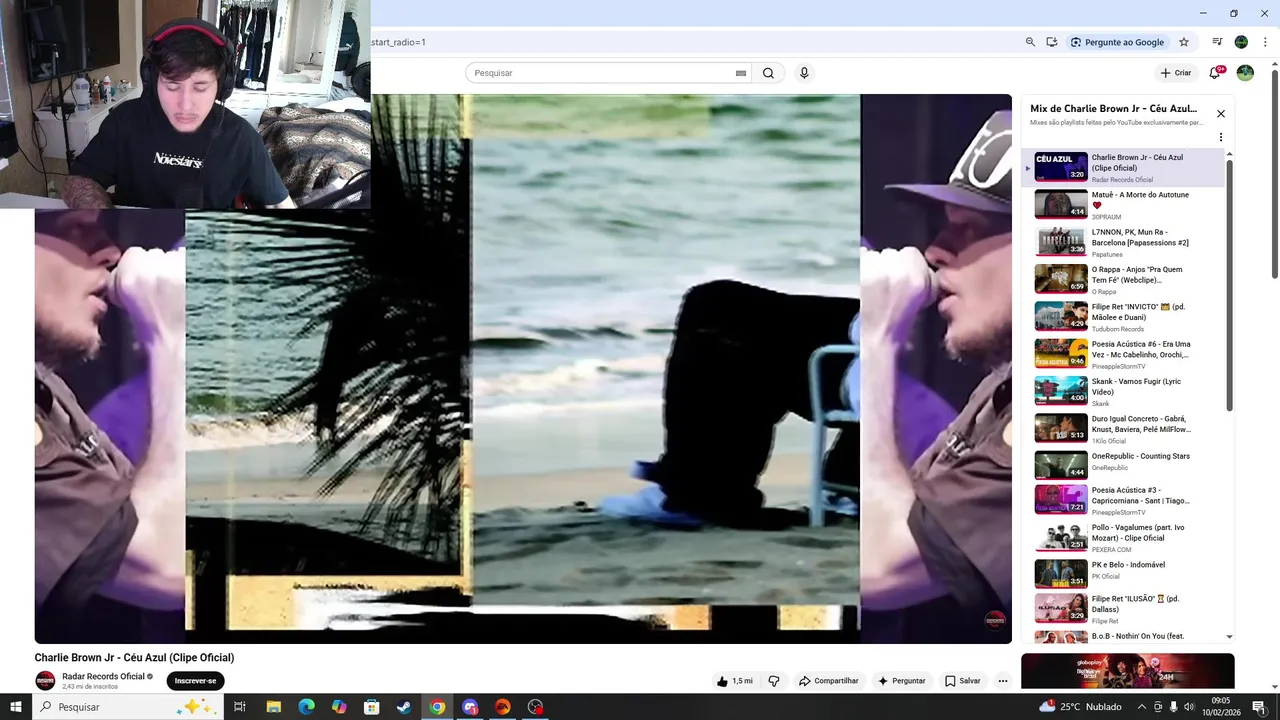
Task: Switch to Google Chrome in taskbar
Action: coord(437,707)
